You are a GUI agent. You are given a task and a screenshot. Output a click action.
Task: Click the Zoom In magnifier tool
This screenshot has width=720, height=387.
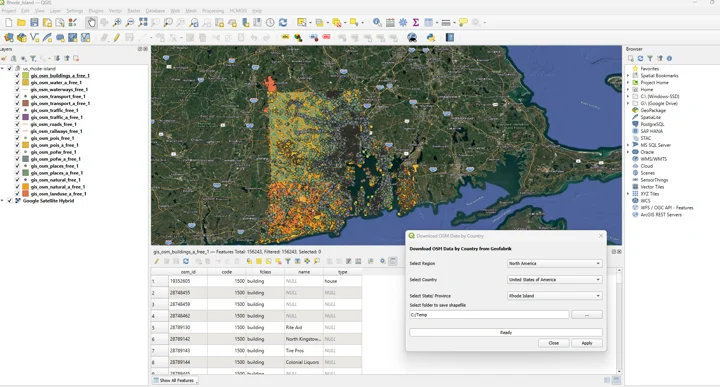[x=117, y=22]
